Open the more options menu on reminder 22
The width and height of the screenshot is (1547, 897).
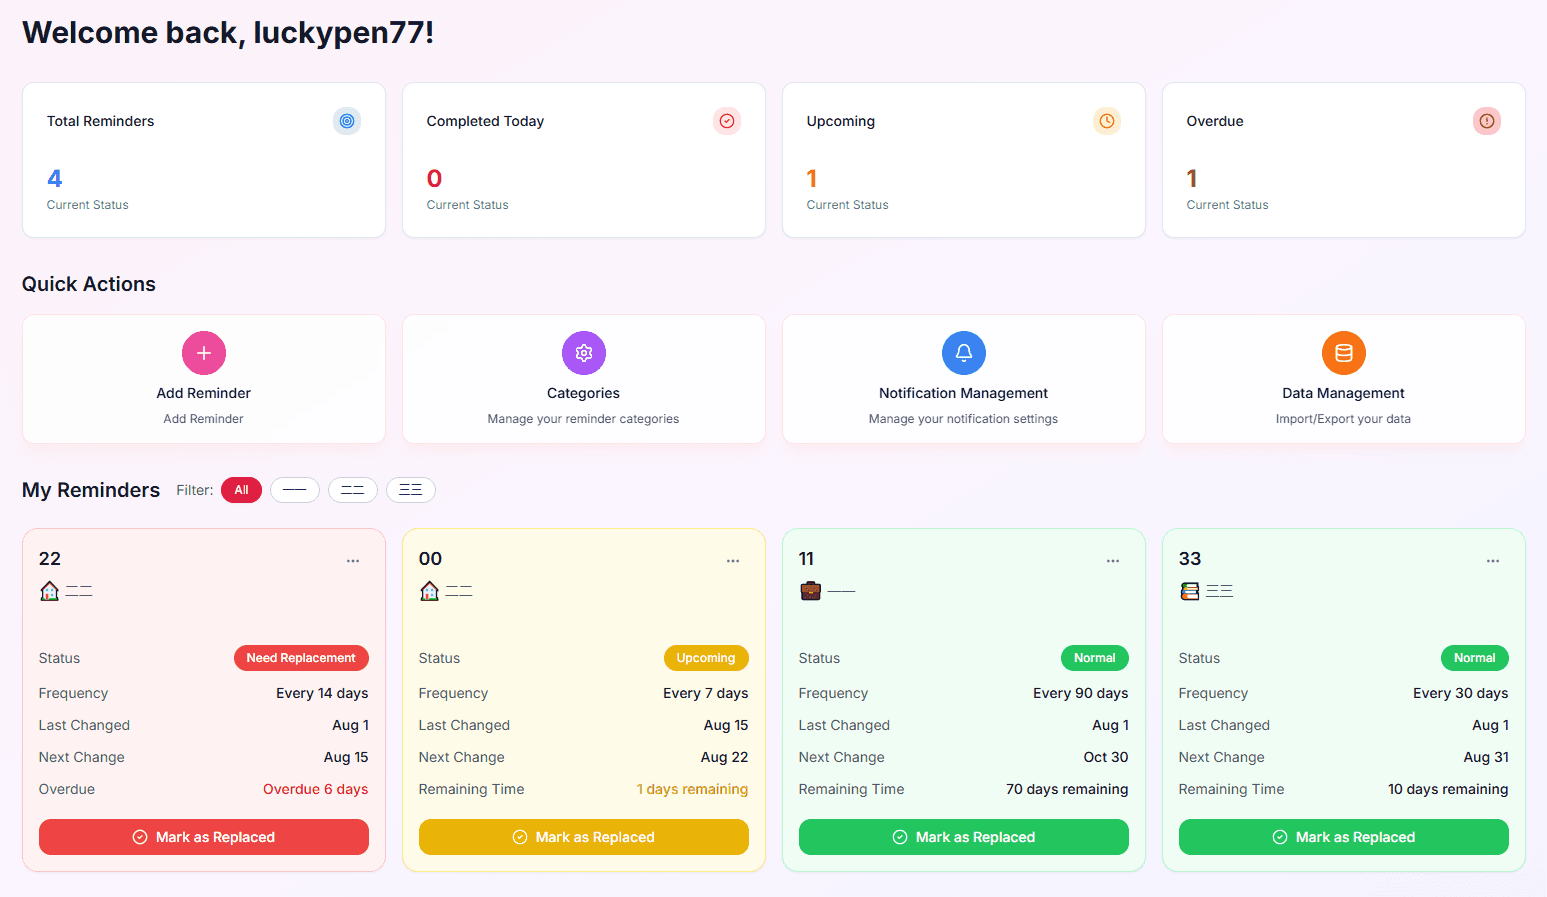[x=353, y=561]
